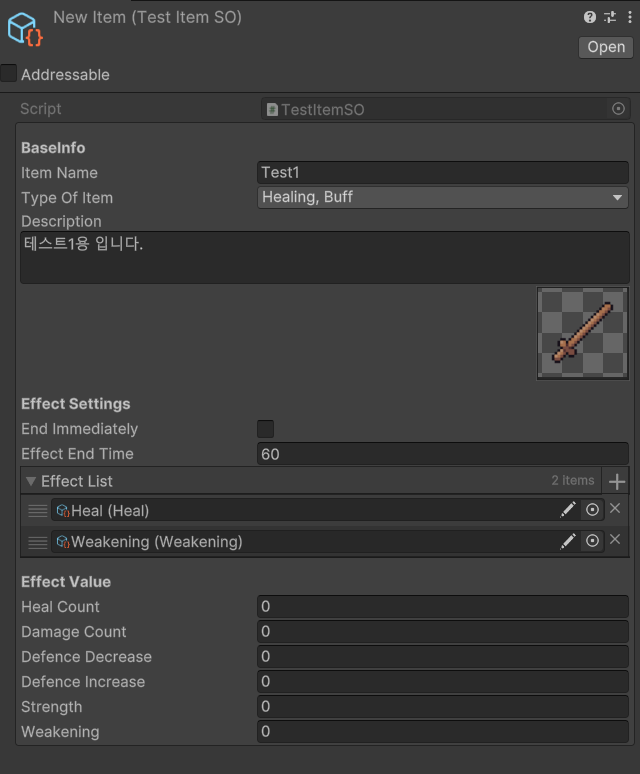
Task: Remove the Weakening effect from list
Action: pyautogui.click(x=615, y=540)
